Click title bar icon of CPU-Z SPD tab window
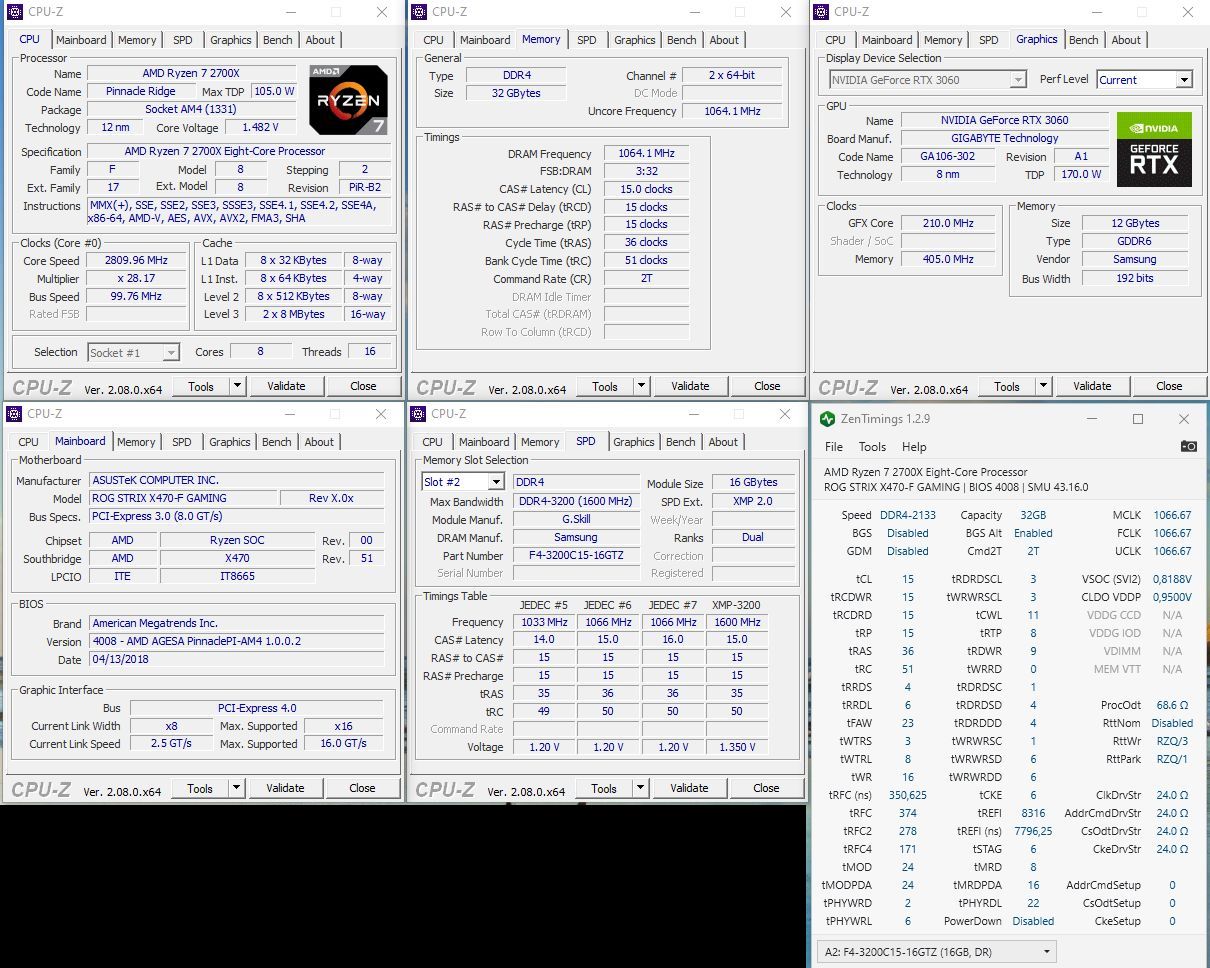1210x968 pixels. pos(418,414)
